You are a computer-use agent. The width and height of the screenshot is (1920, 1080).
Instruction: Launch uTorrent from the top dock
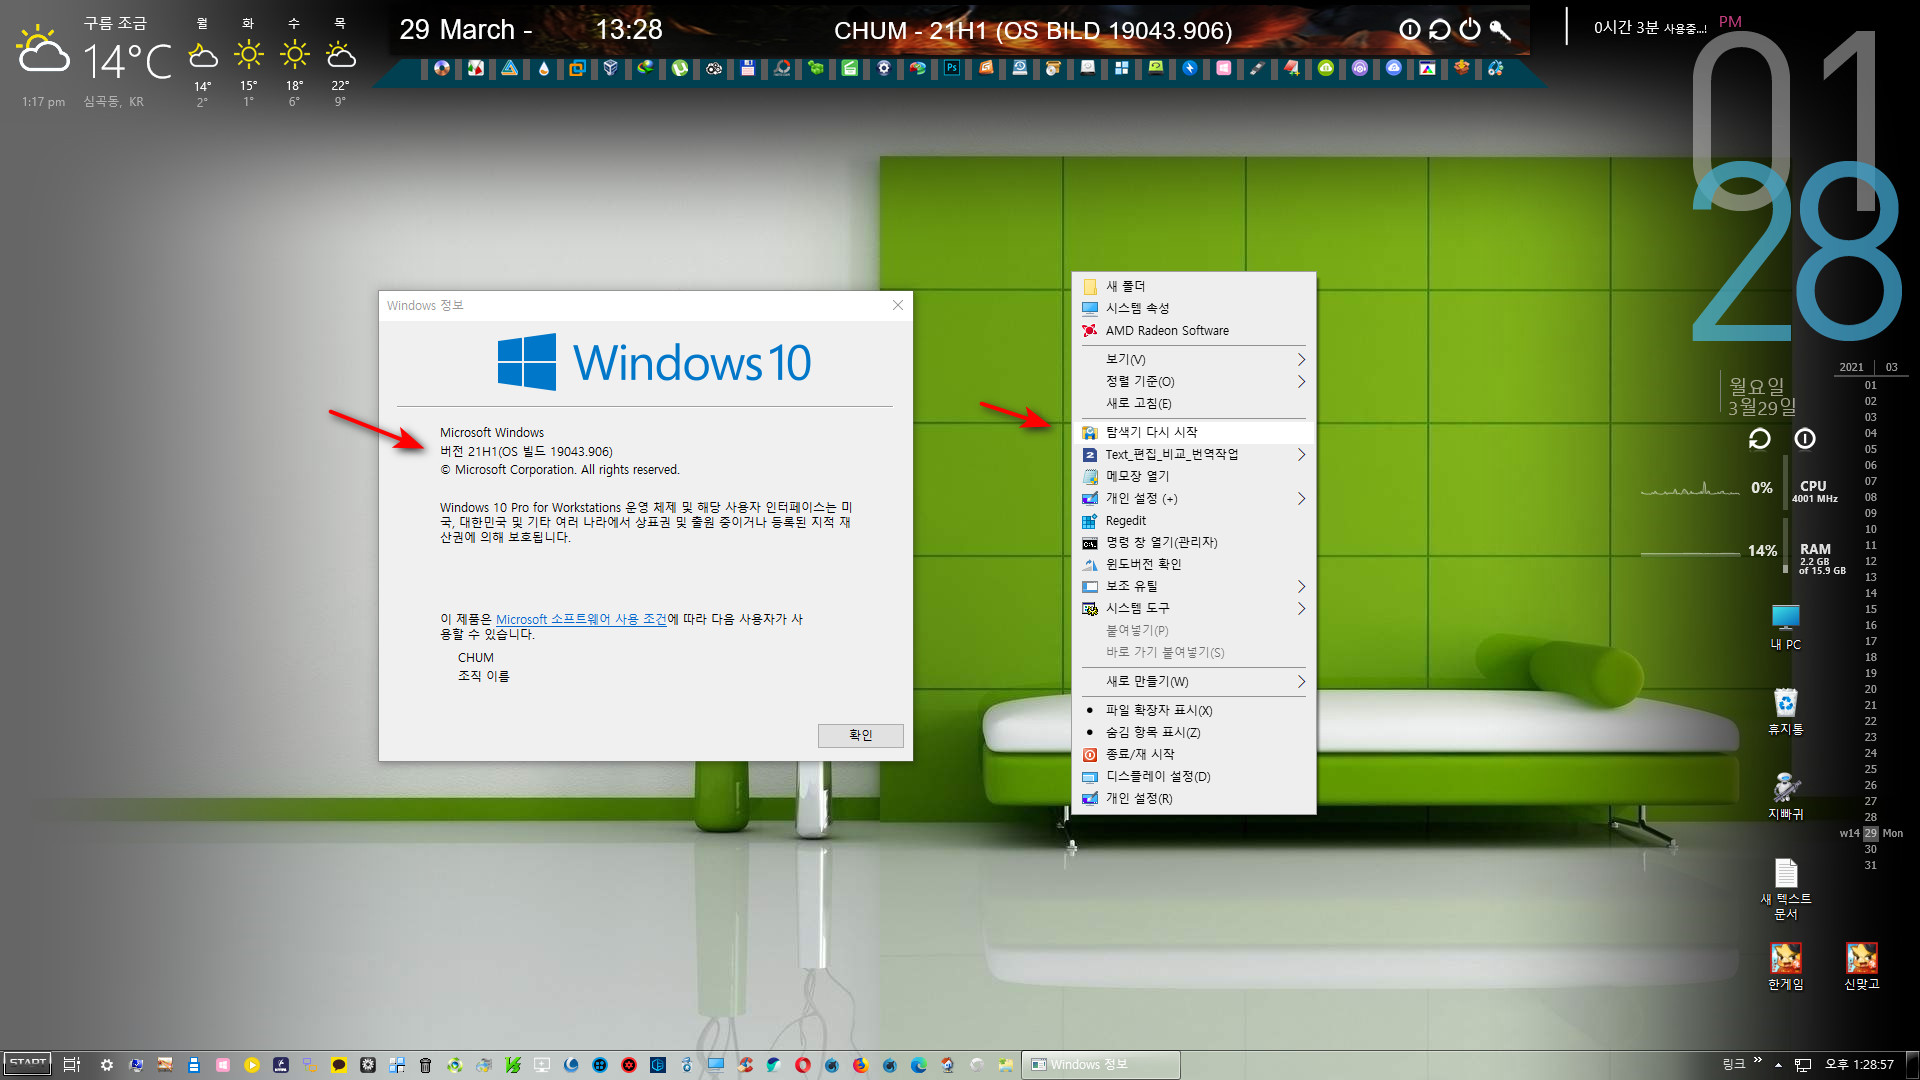[680, 68]
